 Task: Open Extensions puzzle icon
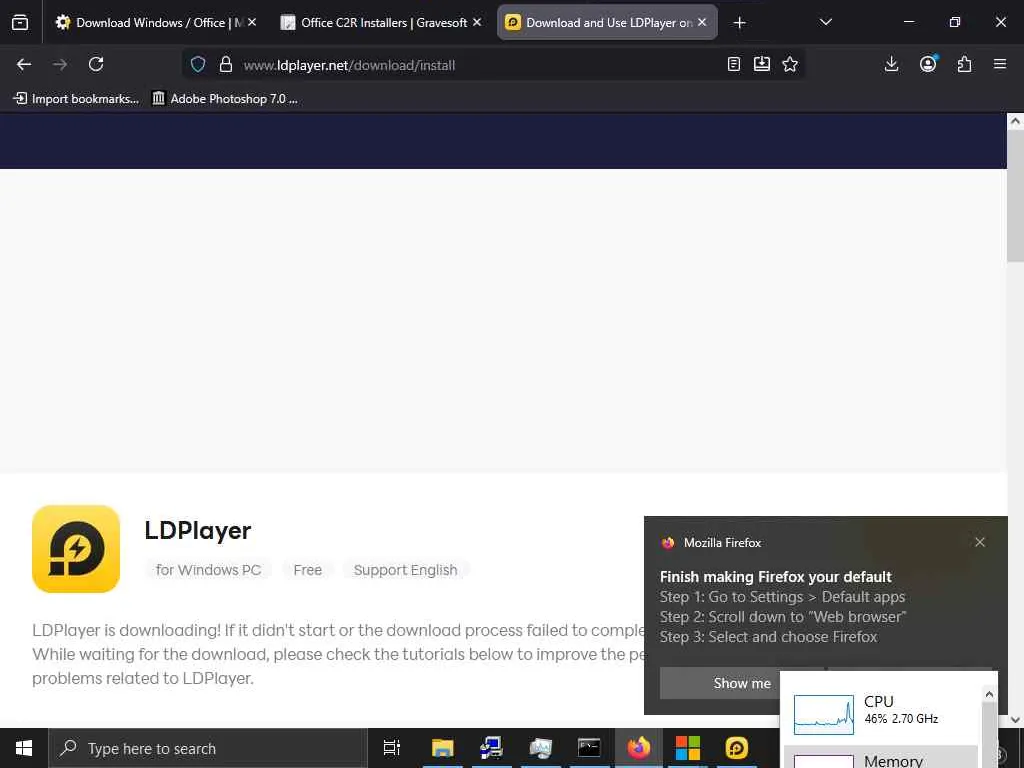tap(965, 64)
